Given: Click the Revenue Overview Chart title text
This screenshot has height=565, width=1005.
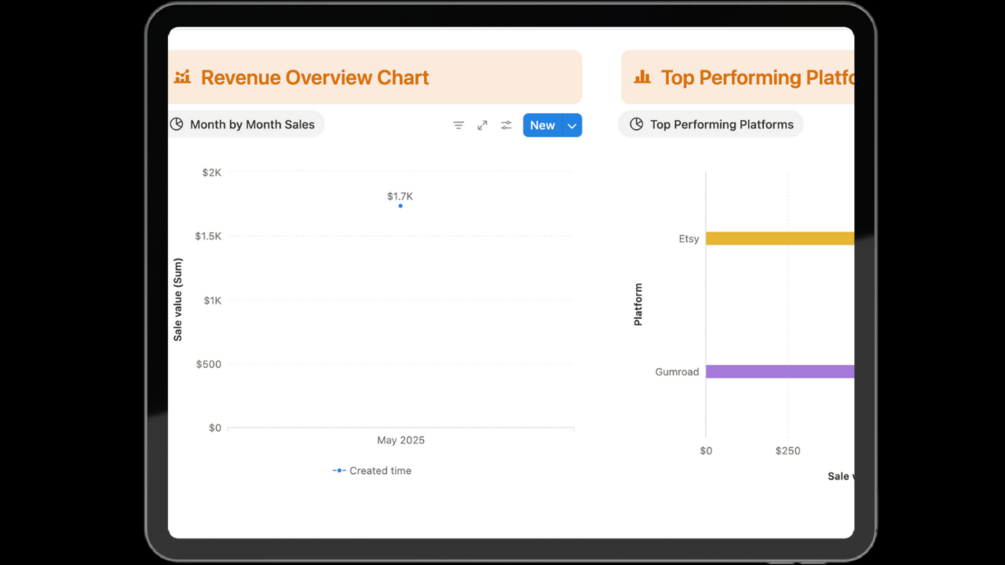Looking at the screenshot, I should [x=315, y=77].
